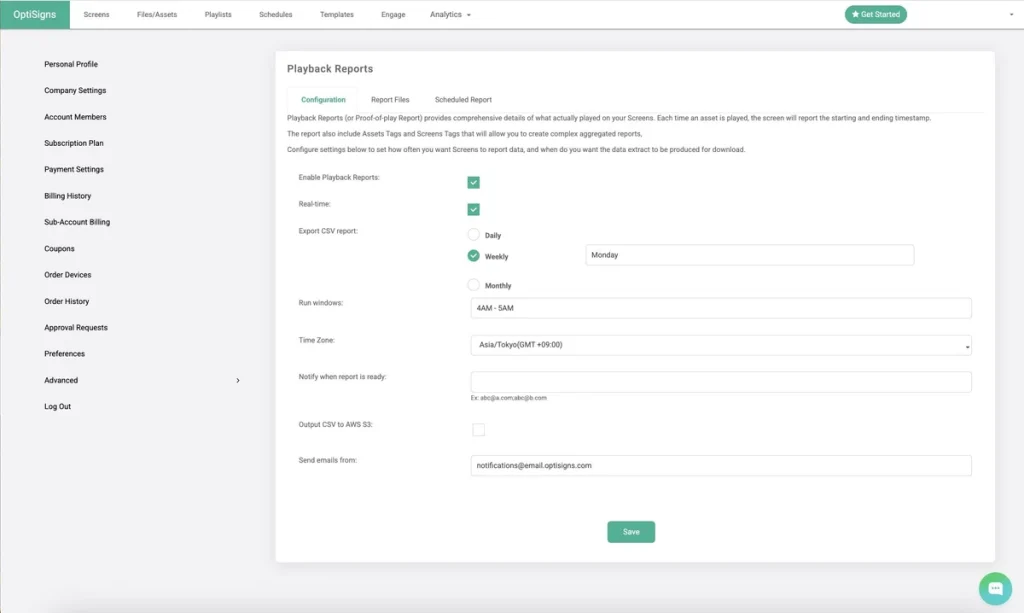
Task: Open the account menu arrow at top right
Action: pyautogui.click(x=1011, y=15)
